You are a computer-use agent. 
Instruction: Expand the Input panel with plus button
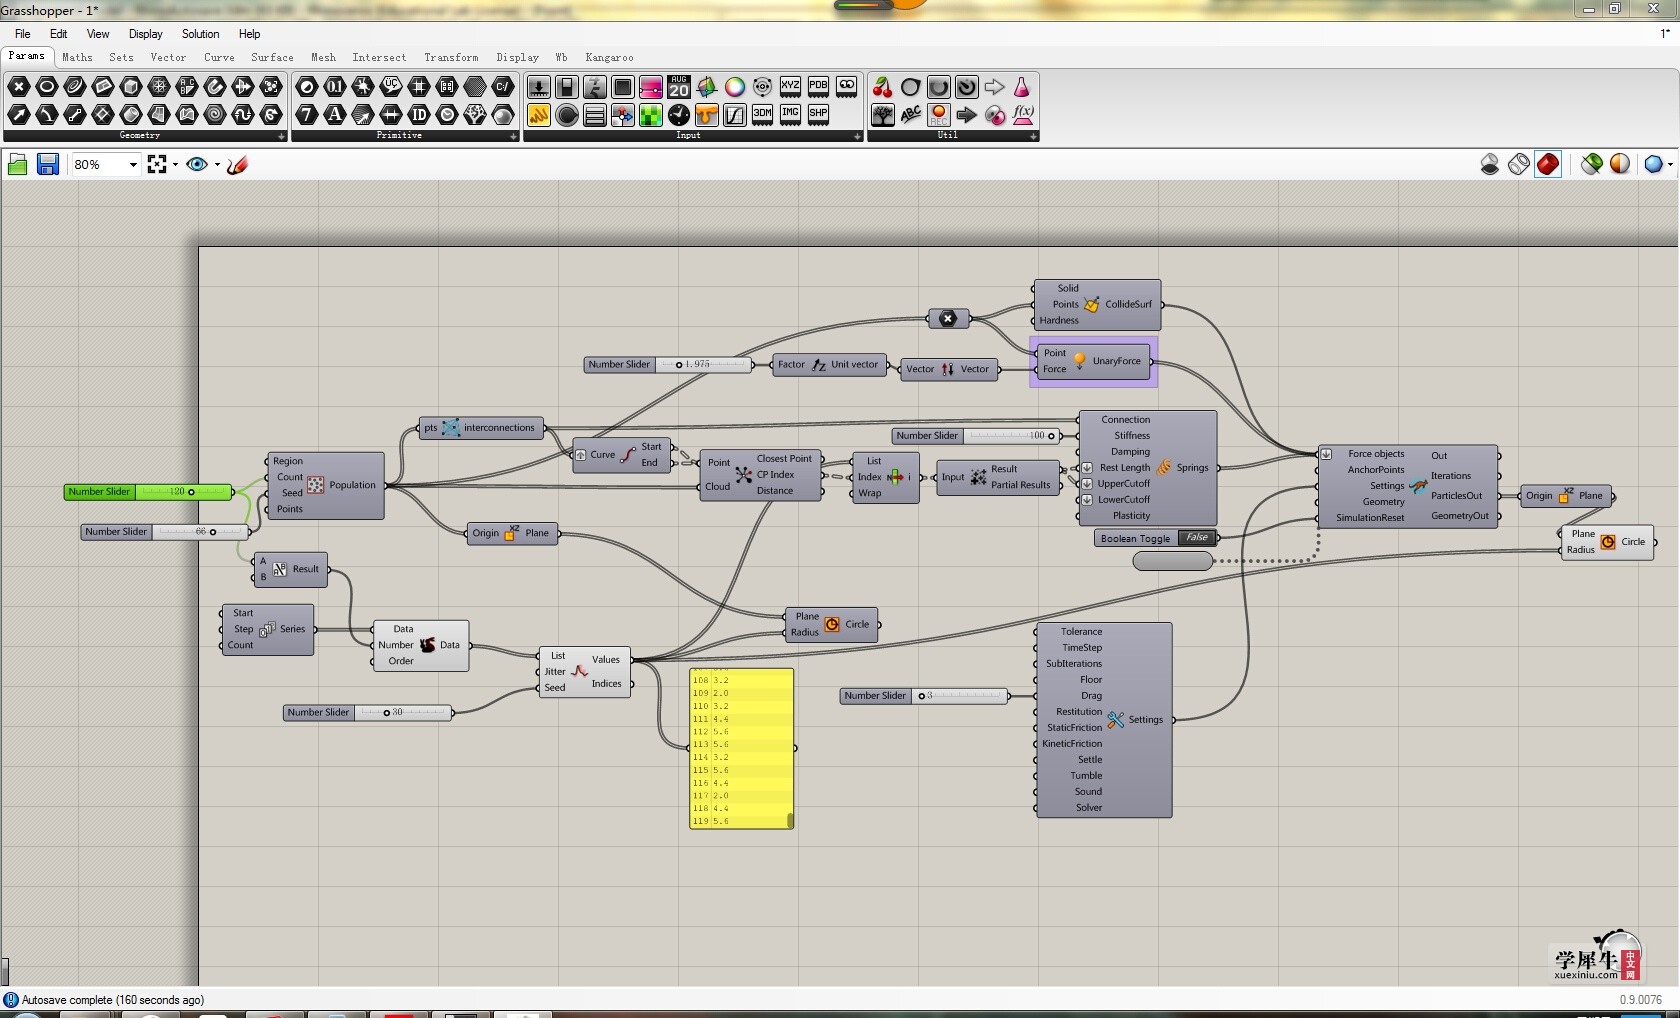coord(857,136)
